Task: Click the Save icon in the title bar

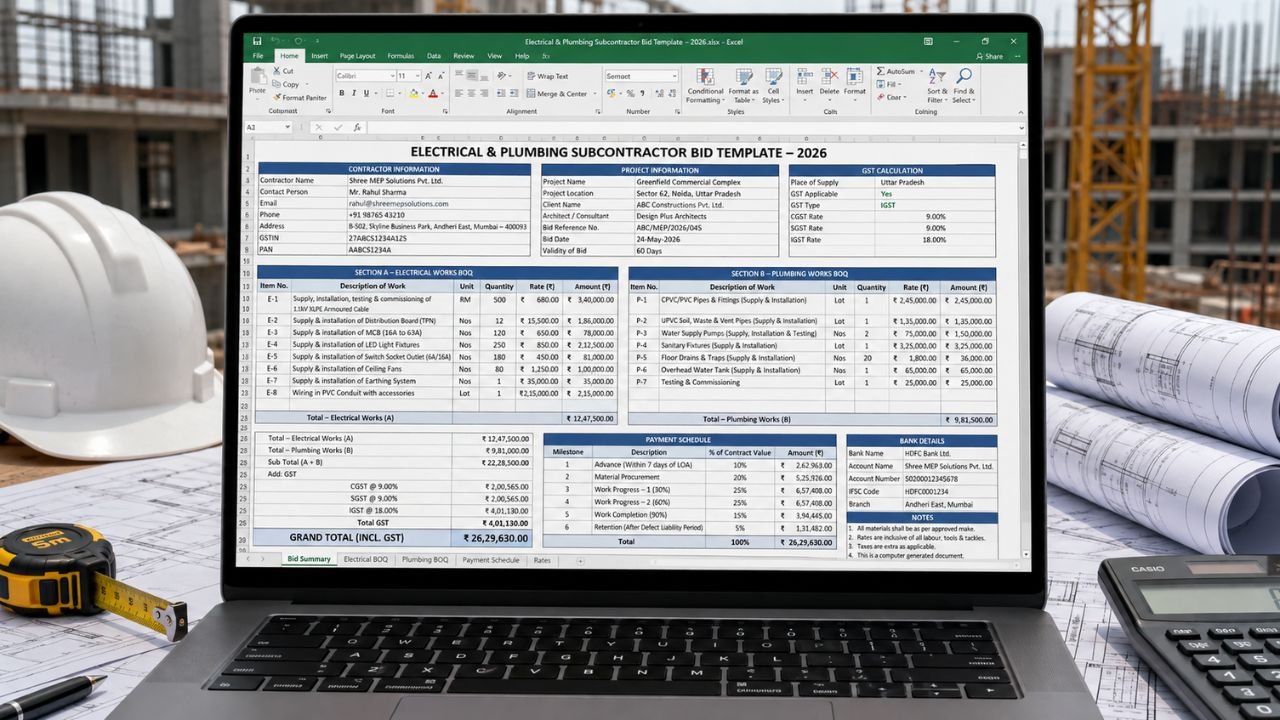Action: click(x=257, y=41)
